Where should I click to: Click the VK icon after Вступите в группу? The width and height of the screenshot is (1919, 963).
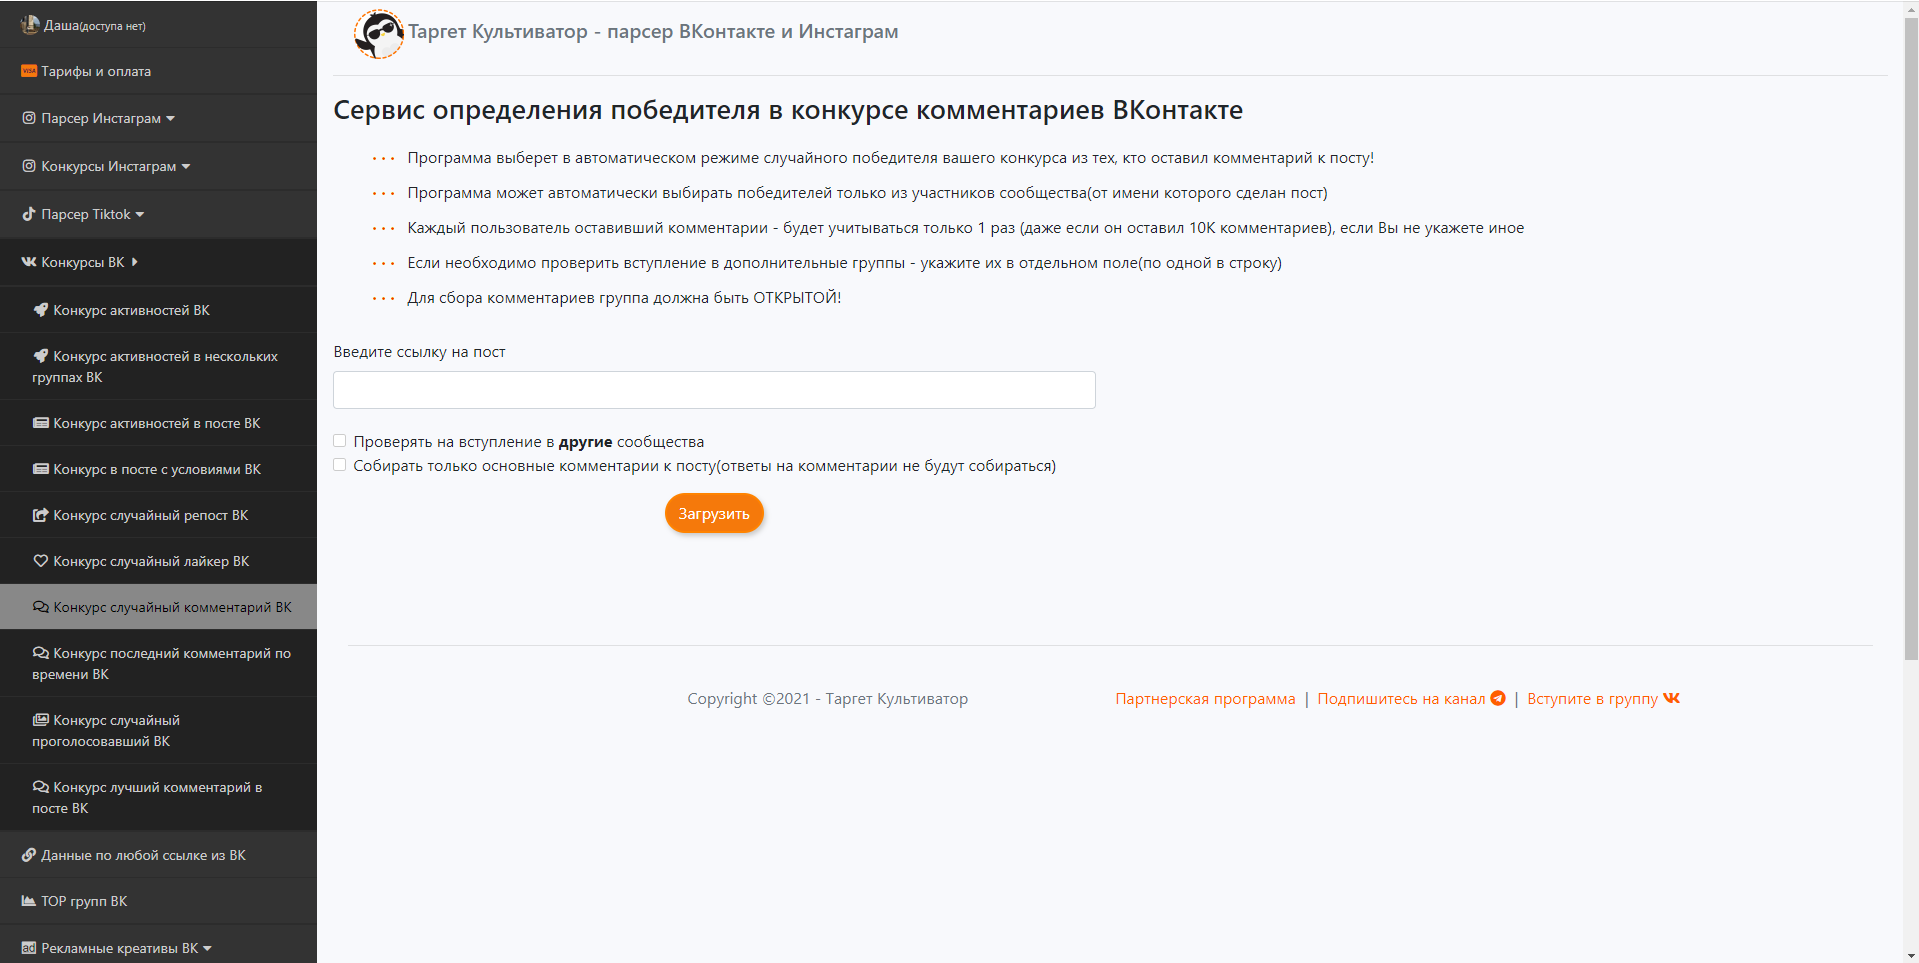(1672, 698)
